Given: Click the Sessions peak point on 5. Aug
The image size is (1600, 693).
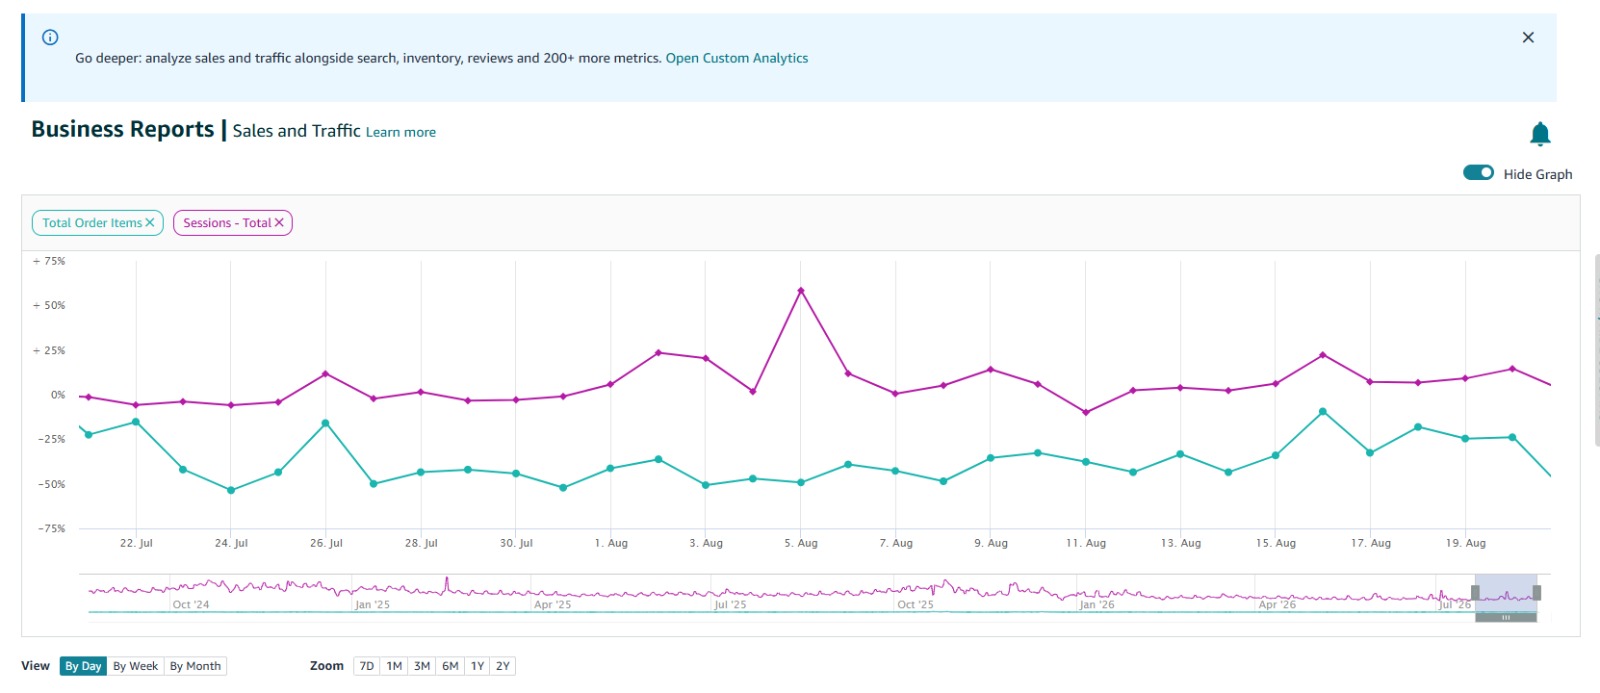Looking at the screenshot, I should coord(801,291).
